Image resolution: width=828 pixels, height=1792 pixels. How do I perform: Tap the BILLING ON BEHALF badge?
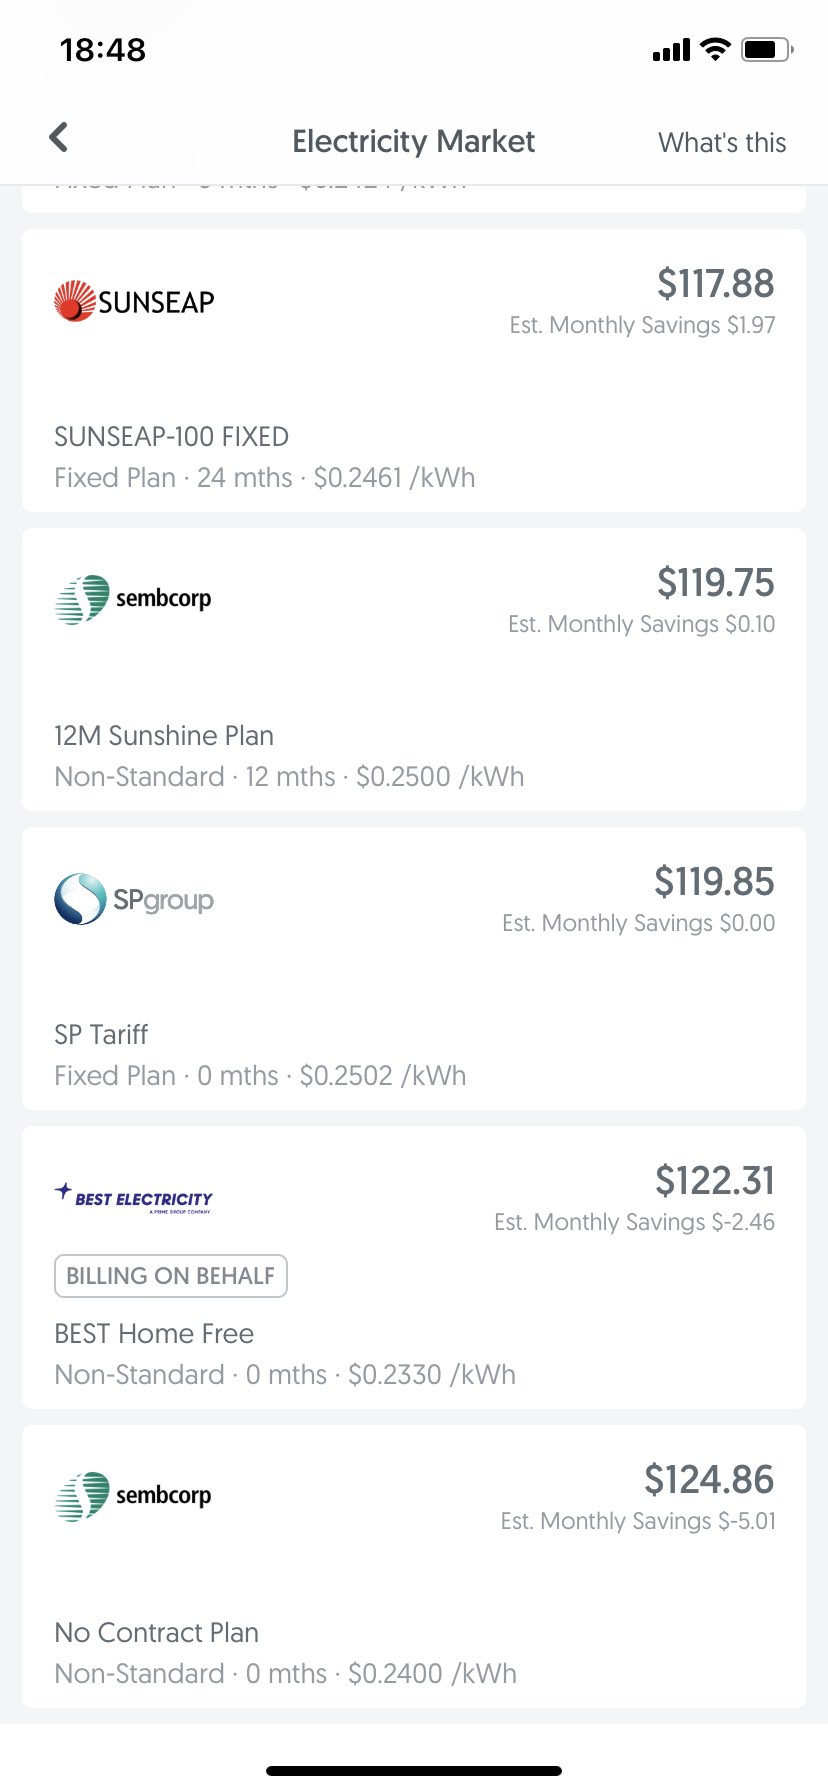[171, 1276]
